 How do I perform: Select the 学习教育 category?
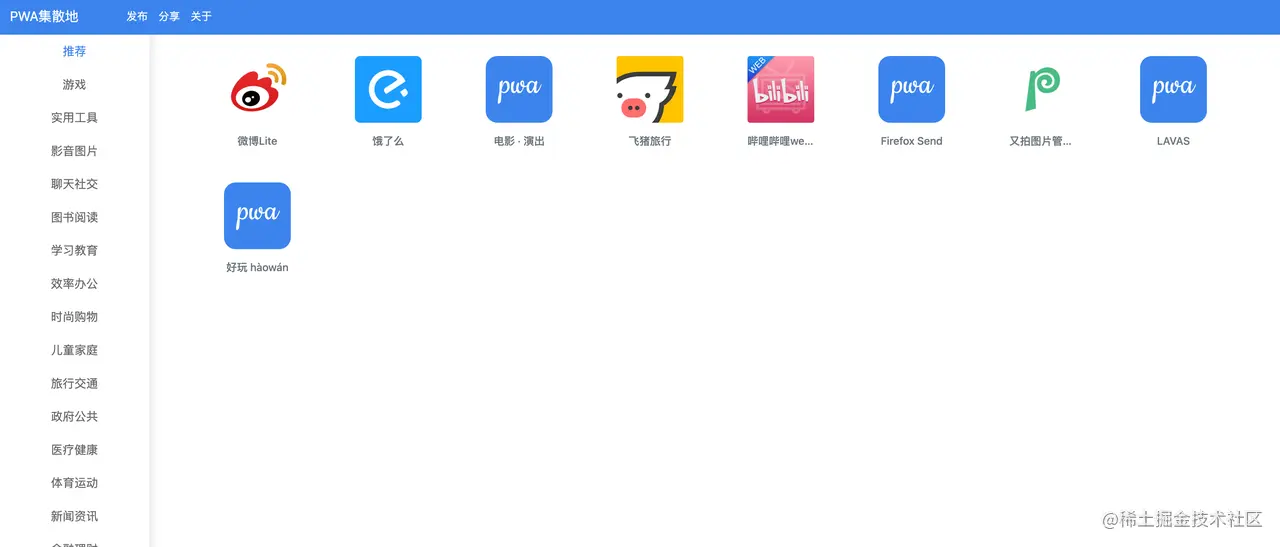point(74,250)
